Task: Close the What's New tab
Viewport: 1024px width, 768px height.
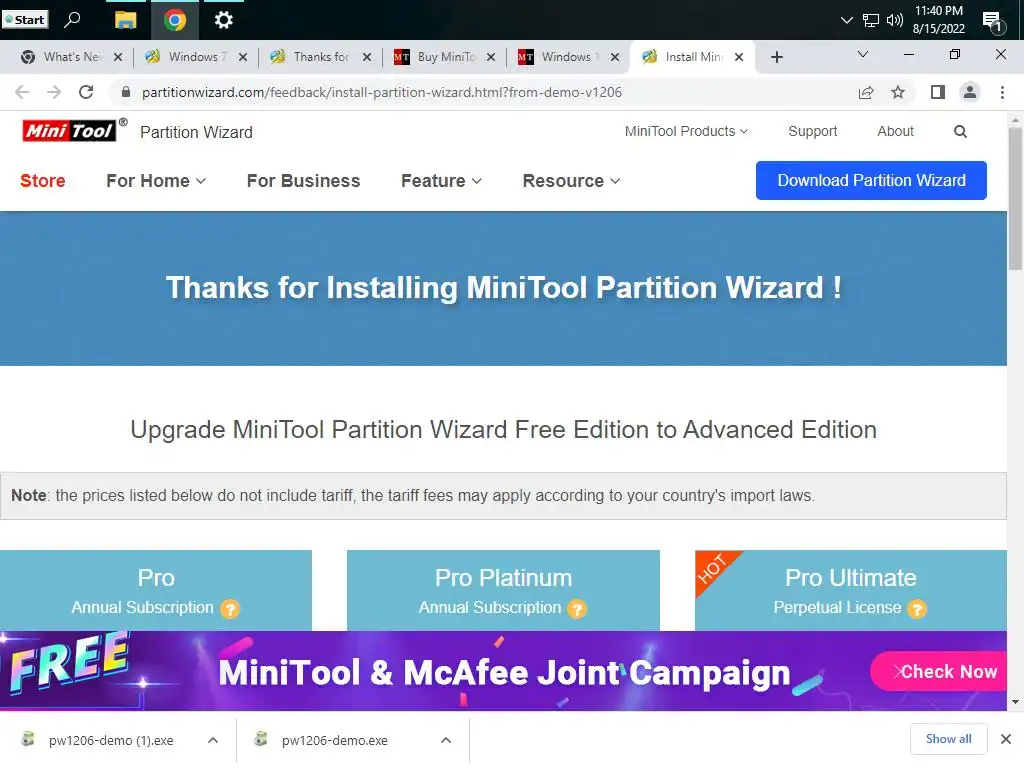Action: coord(118,57)
